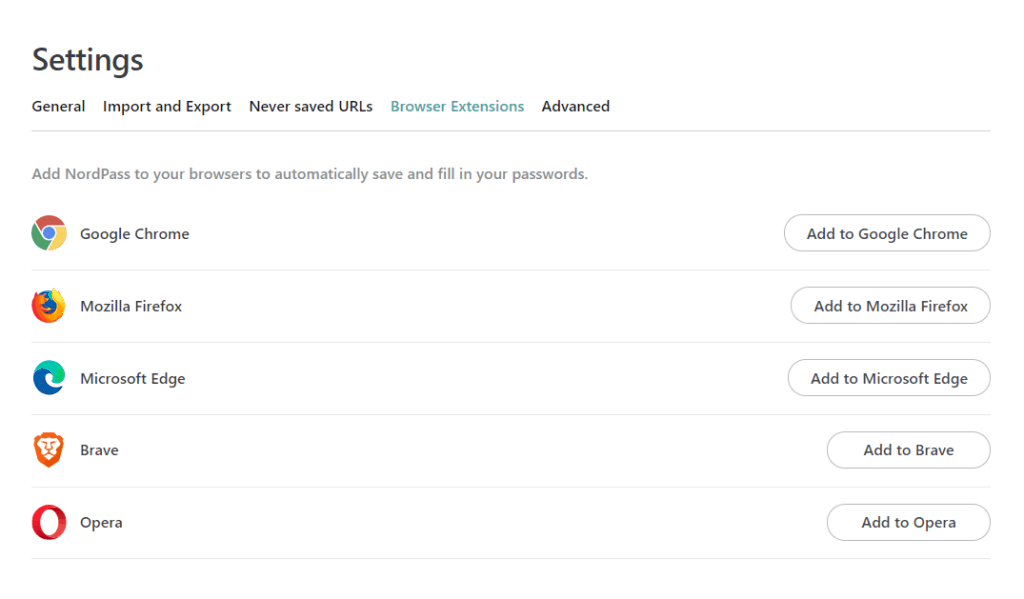This screenshot has width=1024, height=599.
Task: Switch to the Never saved URLs tab
Action: 310,106
